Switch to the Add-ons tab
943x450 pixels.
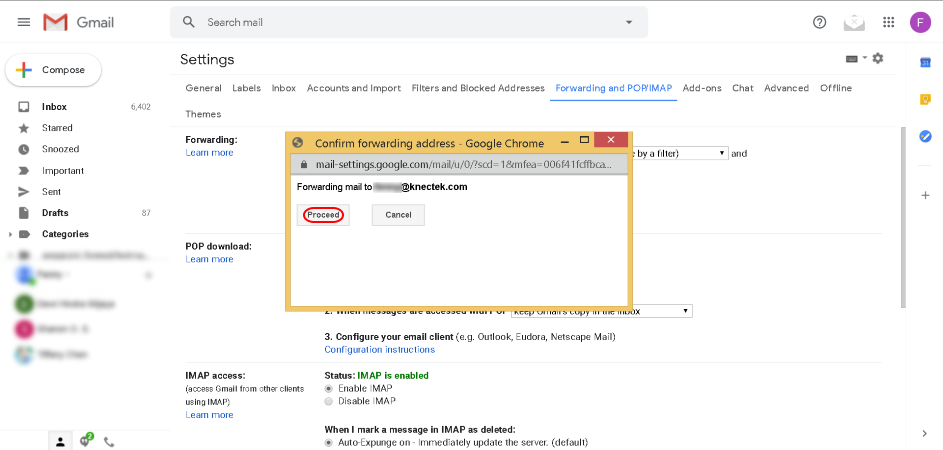702,88
